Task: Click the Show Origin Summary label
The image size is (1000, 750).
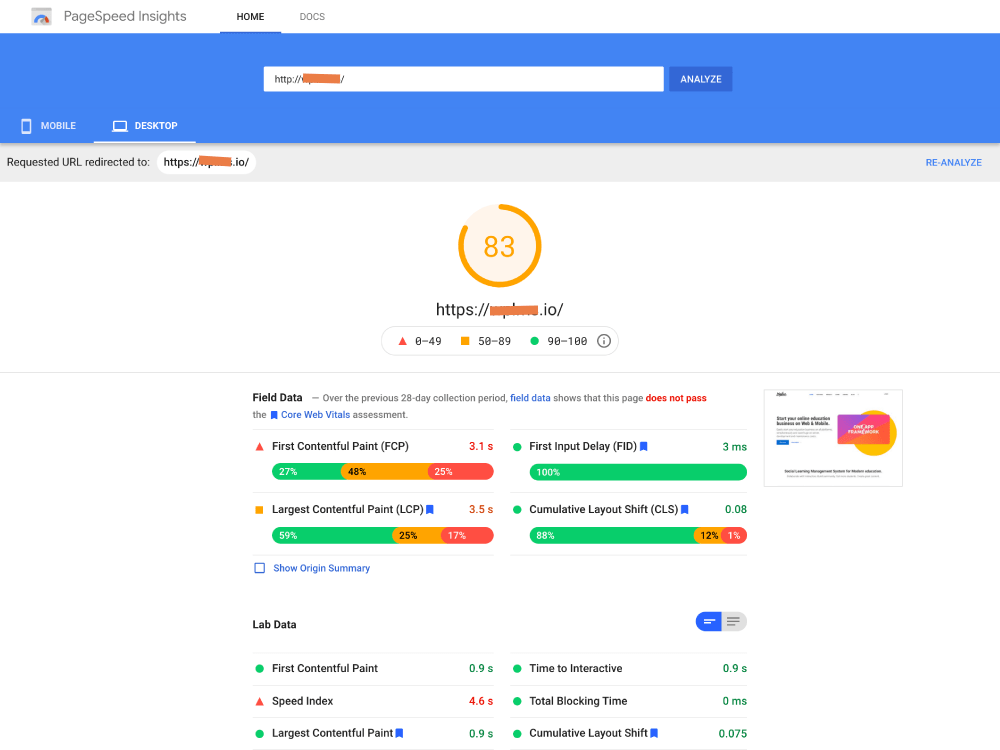Action: (x=321, y=568)
